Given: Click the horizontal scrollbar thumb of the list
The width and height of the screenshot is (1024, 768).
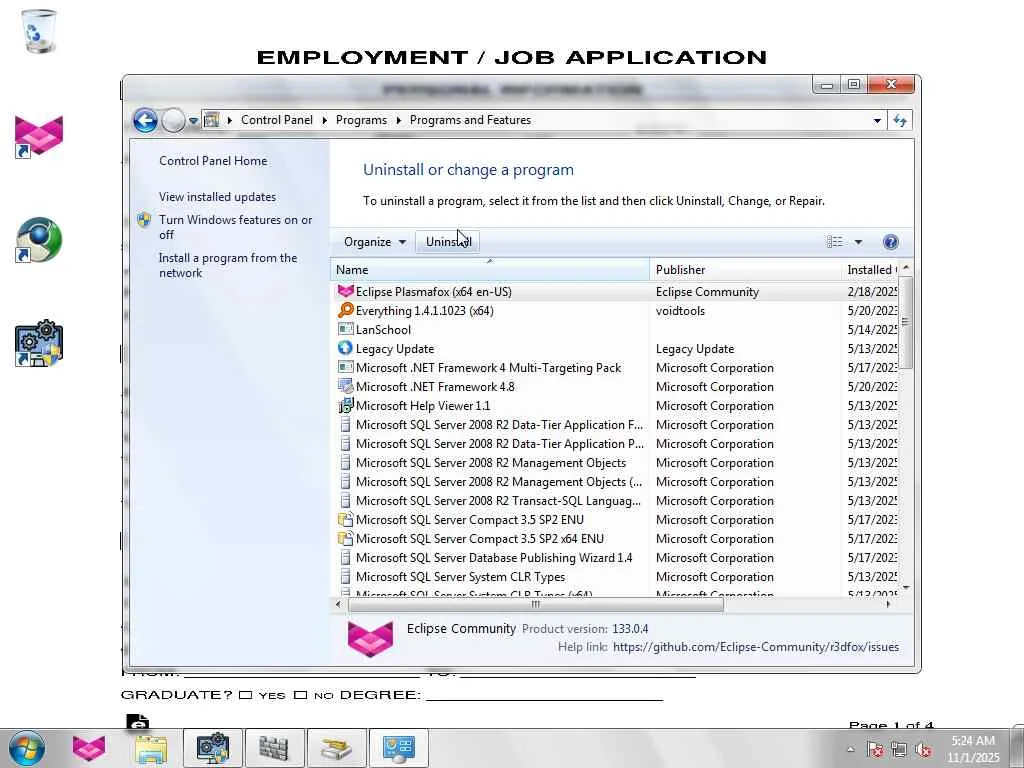Looking at the screenshot, I should click(536, 604).
